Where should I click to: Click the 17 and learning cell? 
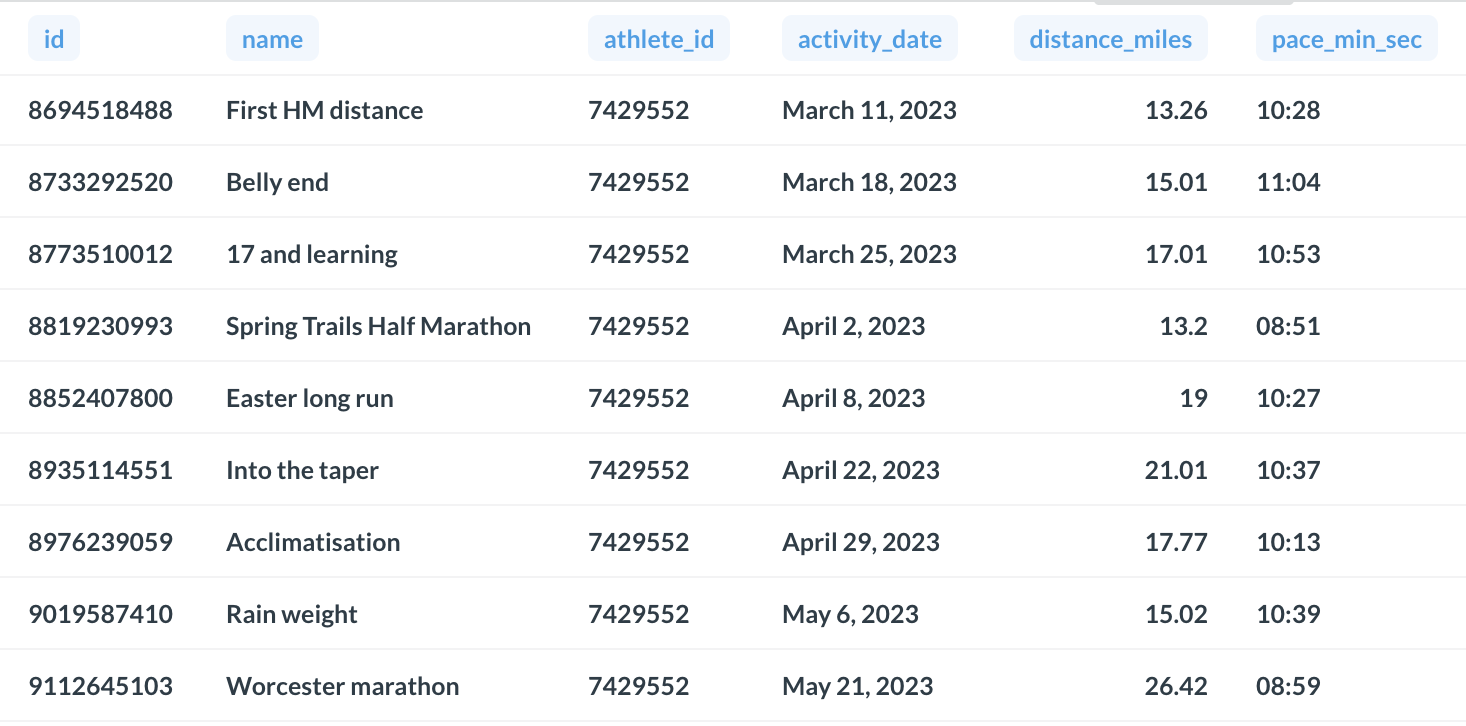[x=311, y=254]
